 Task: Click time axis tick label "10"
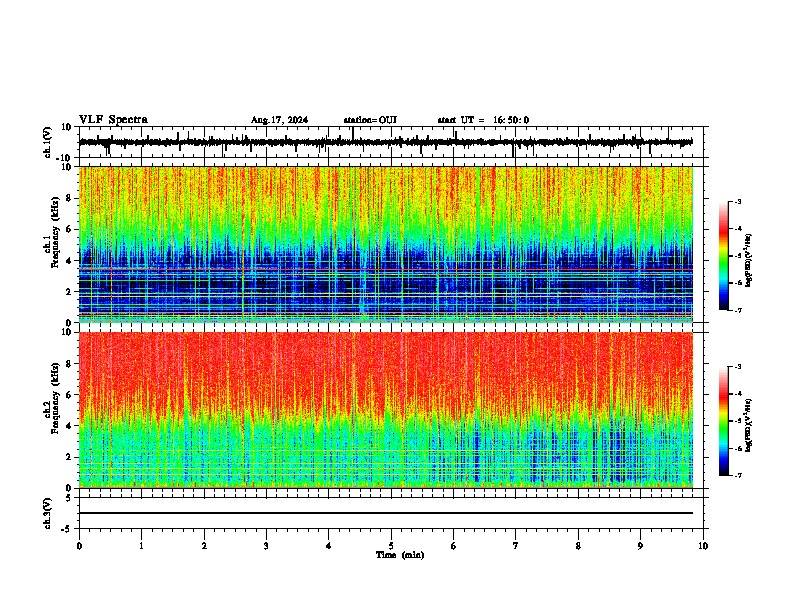(x=703, y=546)
